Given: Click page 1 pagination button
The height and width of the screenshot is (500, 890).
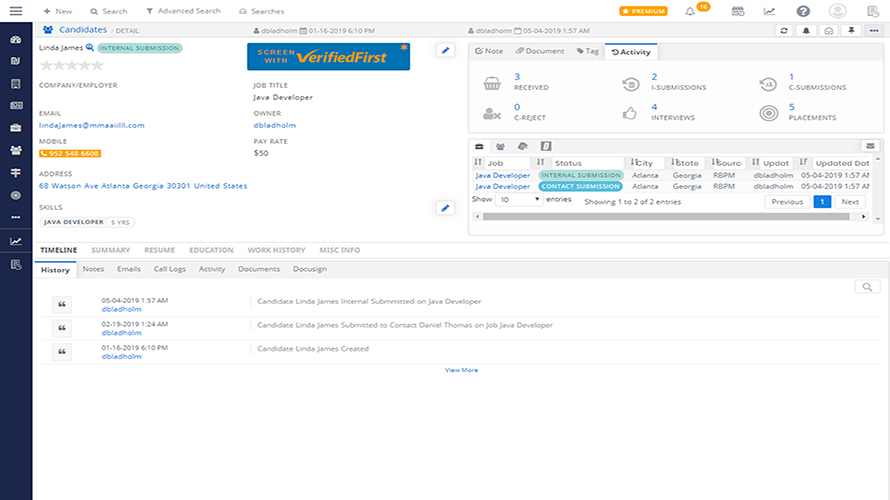Looking at the screenshot, I should (x=822, y=201).
